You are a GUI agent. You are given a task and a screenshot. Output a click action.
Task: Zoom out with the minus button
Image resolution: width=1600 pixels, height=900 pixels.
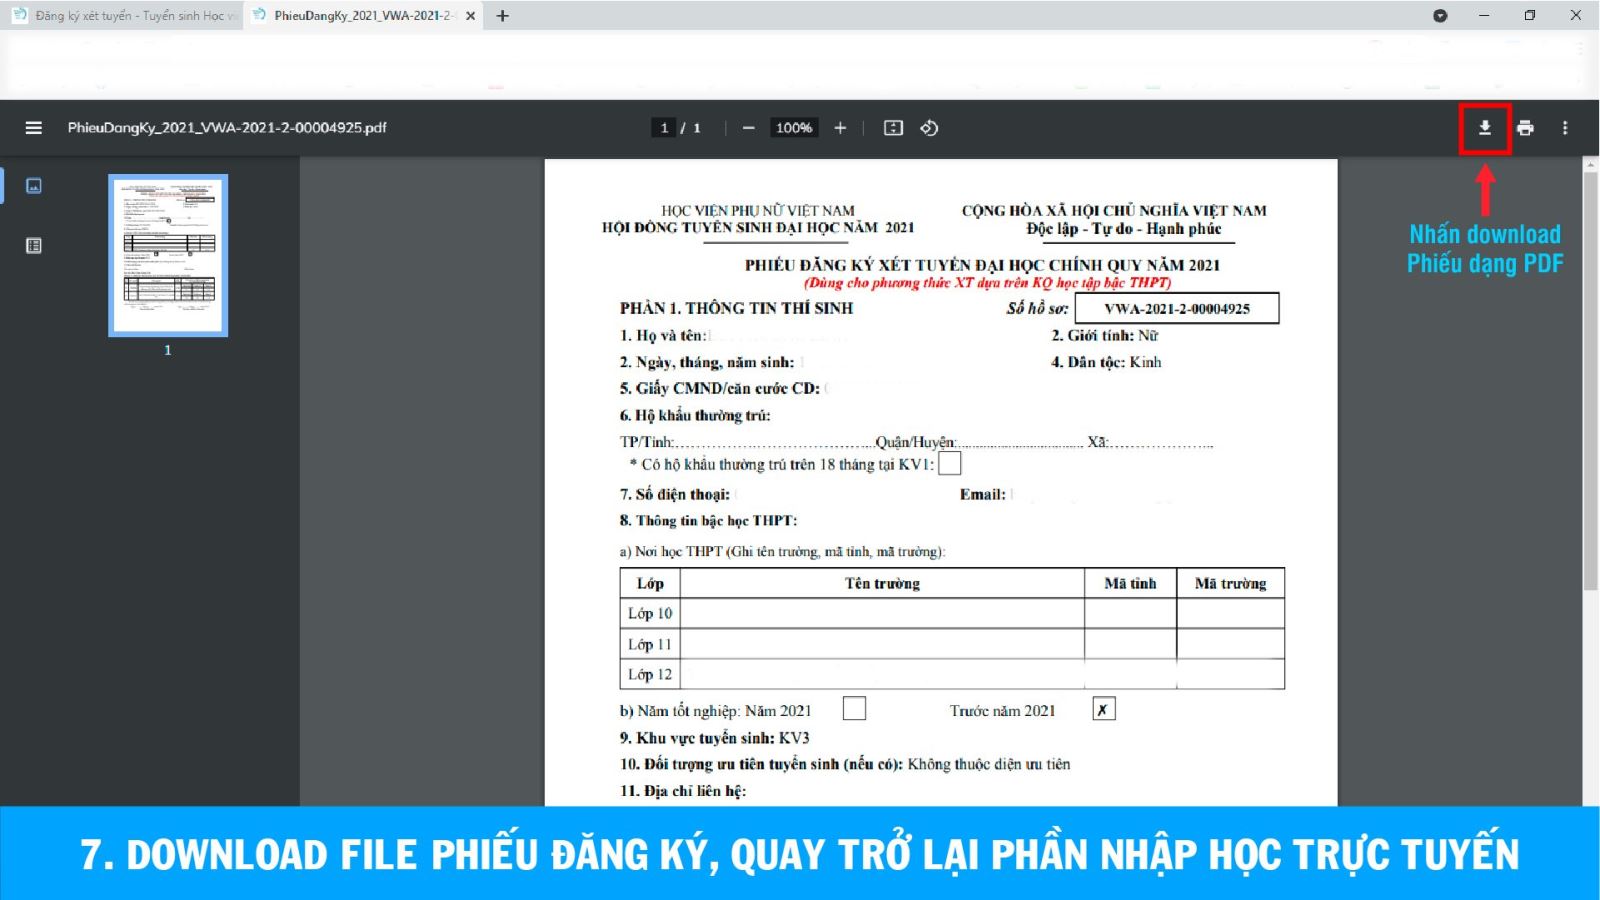(748, 128)
